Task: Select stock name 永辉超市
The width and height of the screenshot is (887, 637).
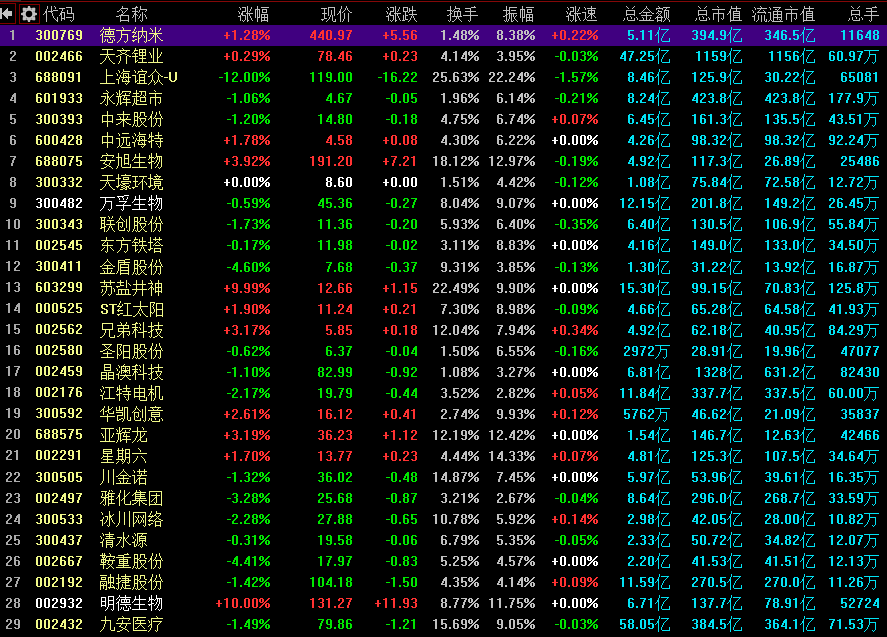Action: coord(131,98)
